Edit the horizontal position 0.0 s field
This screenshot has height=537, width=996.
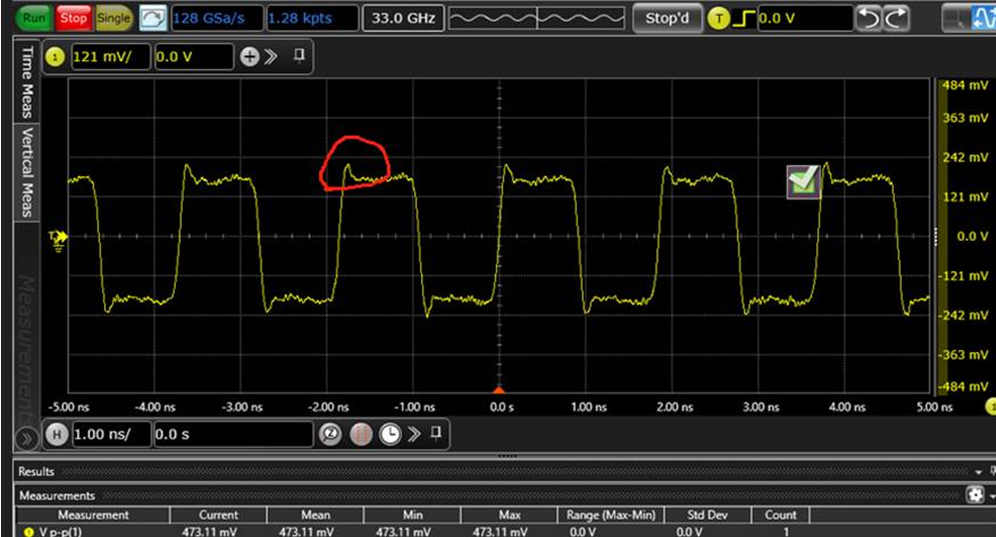[x=233, y=435]
